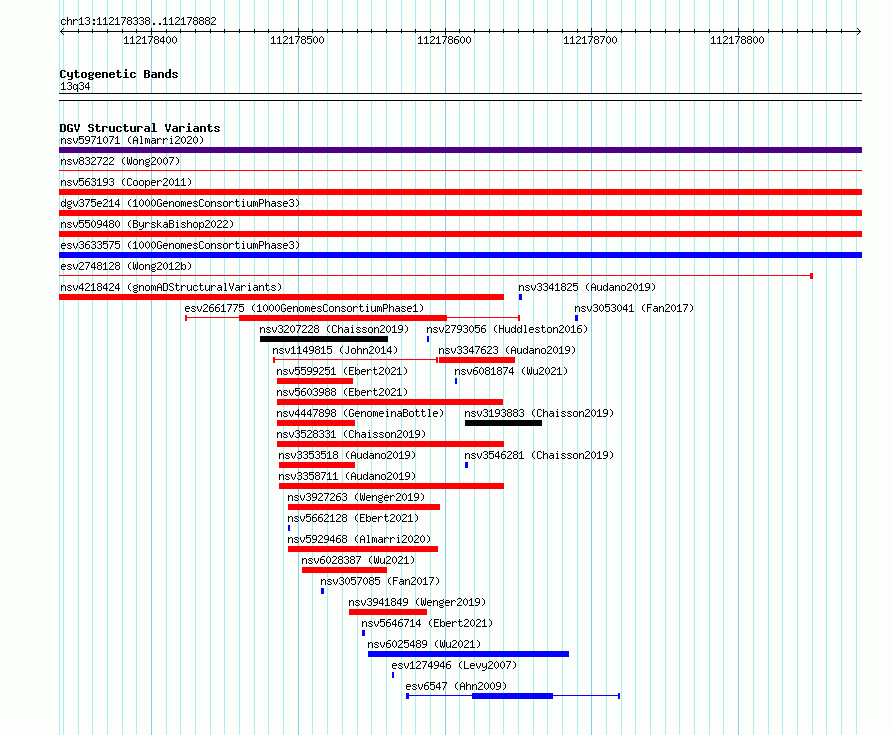
Task: Click the nsv3053041 (Fan2017) label
Action: coord(634,308)
